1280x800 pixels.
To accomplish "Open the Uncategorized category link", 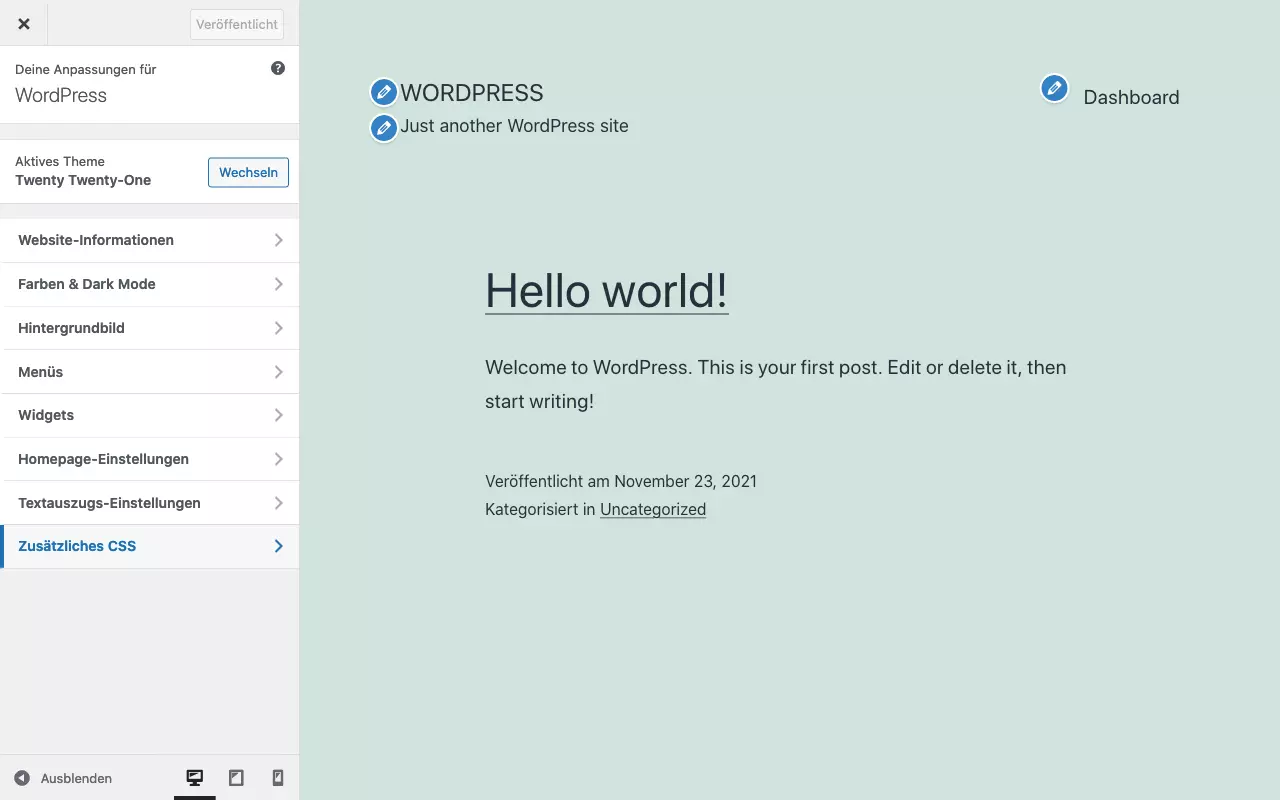I will [x=653, y=509].
